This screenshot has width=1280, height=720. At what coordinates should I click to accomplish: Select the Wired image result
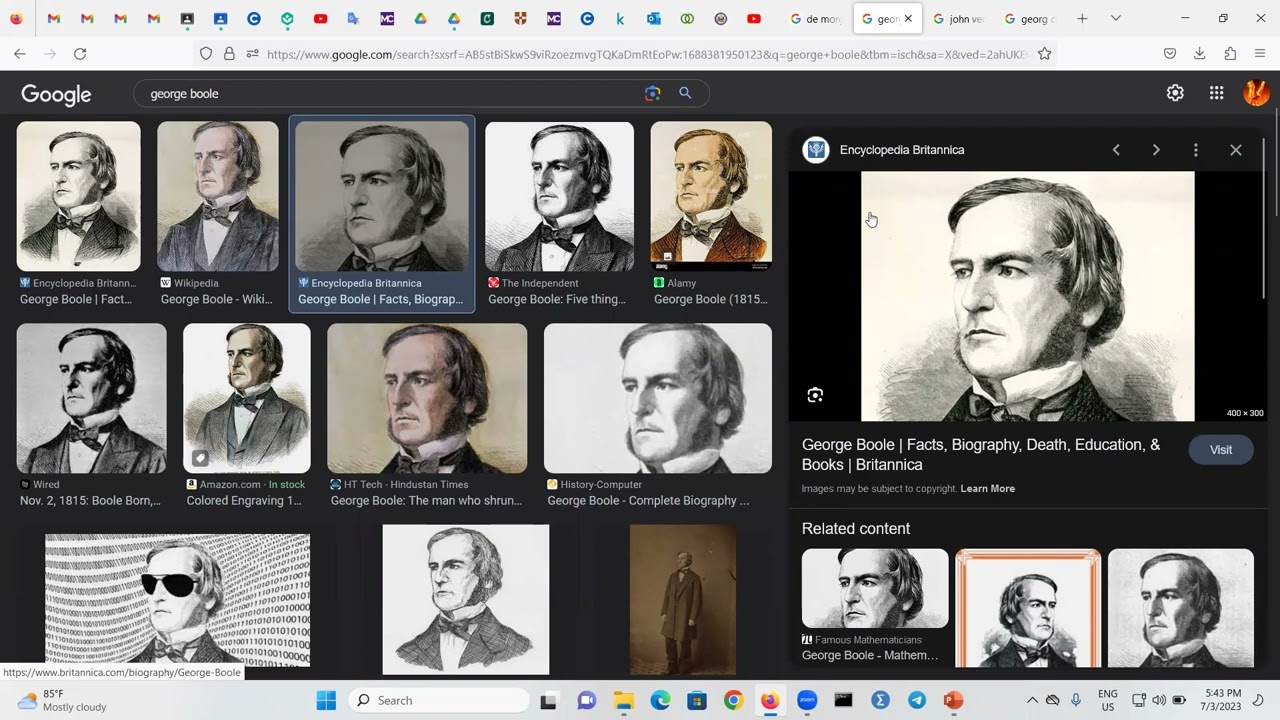(91, 398)
